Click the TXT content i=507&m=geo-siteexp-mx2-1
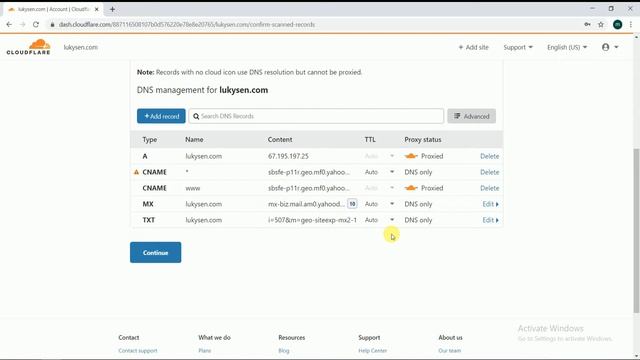 pyautogui.click(x=312, y=220)
